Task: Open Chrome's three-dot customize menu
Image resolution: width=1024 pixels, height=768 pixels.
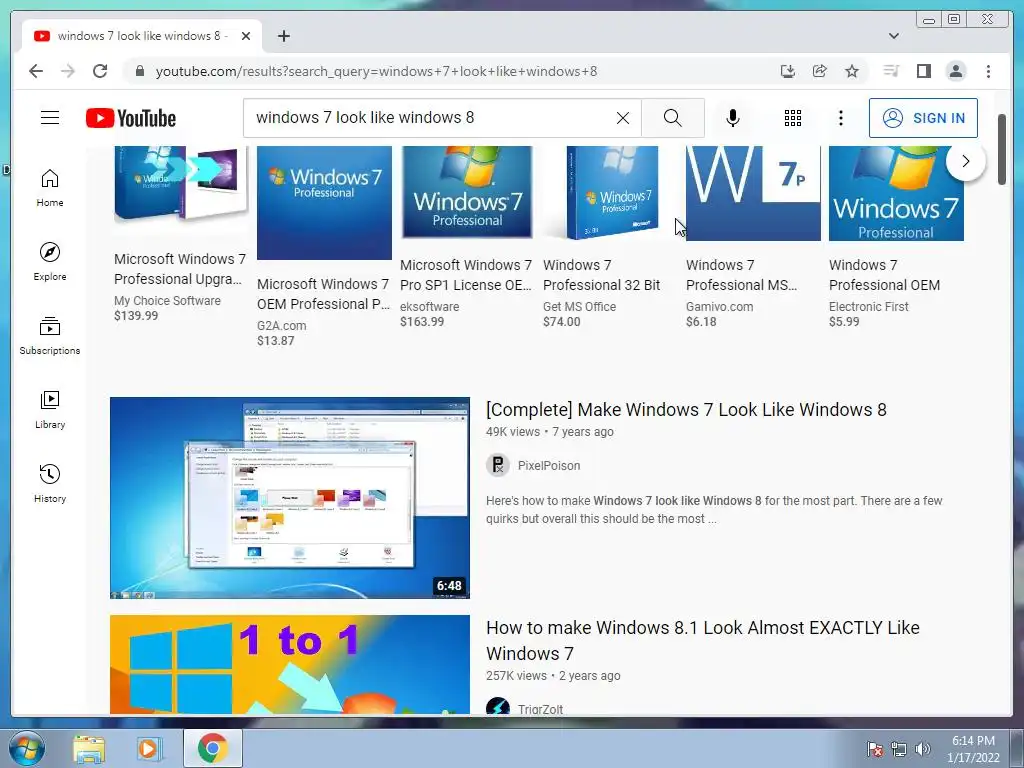Action: pyautogui.click(x=988, y=71)
